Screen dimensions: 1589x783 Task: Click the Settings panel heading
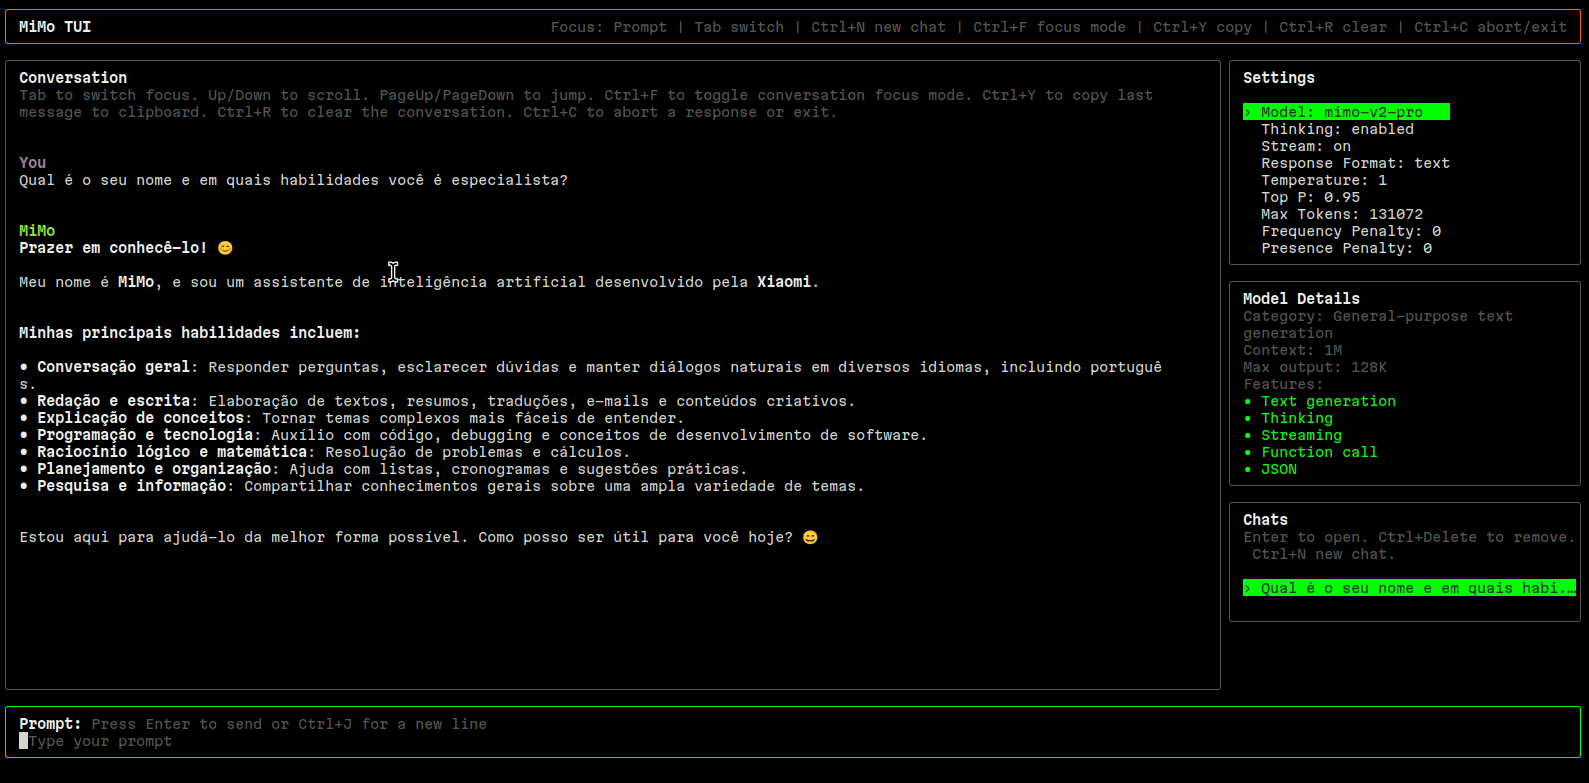click(x=1279, y=78)
